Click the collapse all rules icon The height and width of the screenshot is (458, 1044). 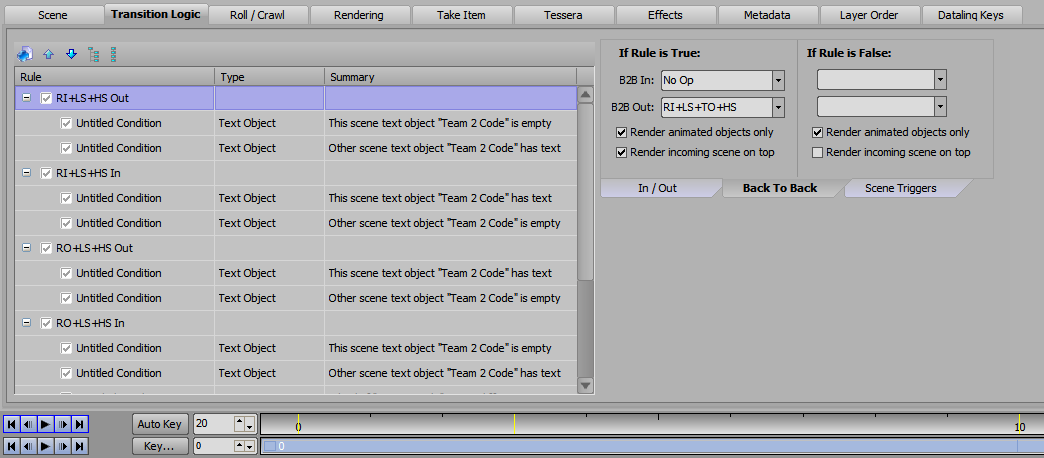(x=114, y=54)
